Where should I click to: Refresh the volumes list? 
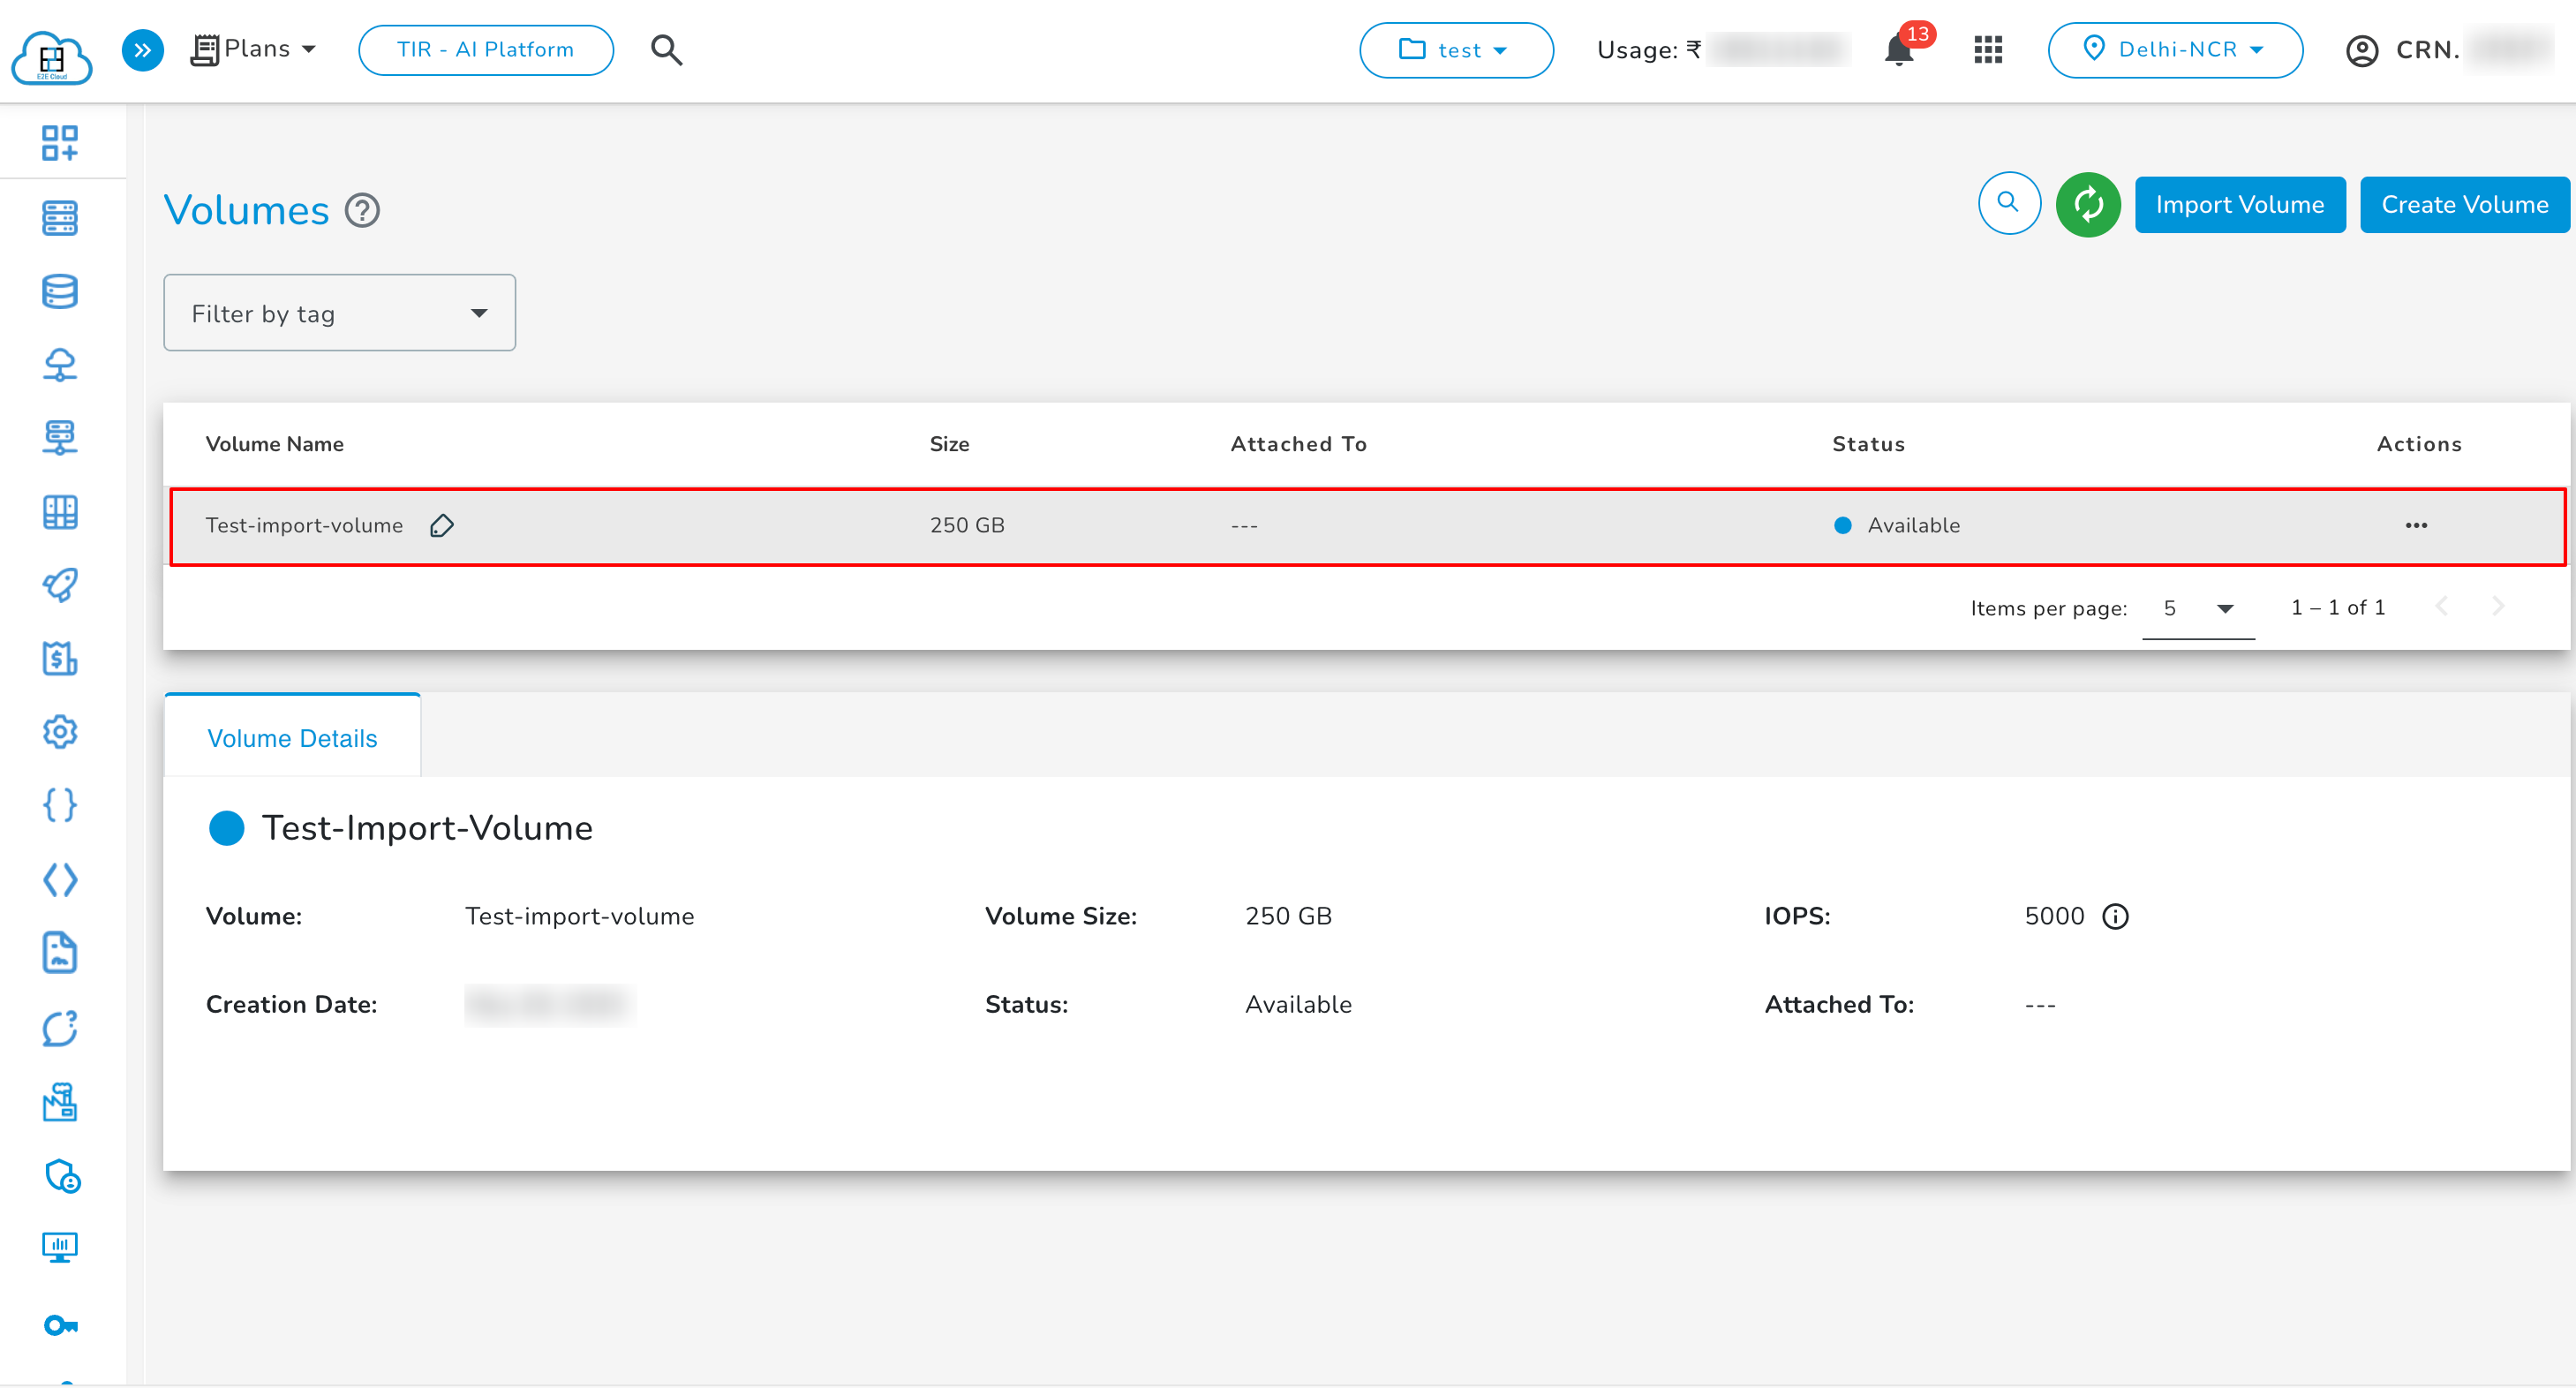(x=2088, y=204)
